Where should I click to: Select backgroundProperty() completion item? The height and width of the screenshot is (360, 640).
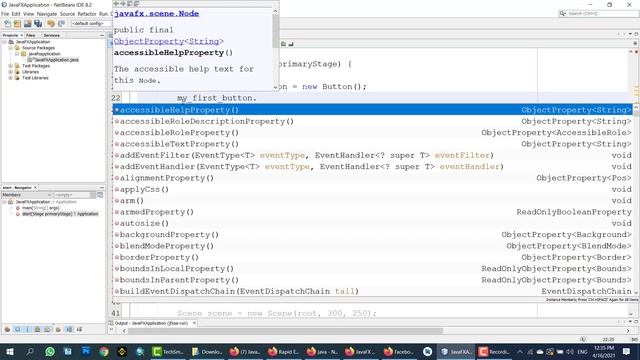(x=373, y=235)
